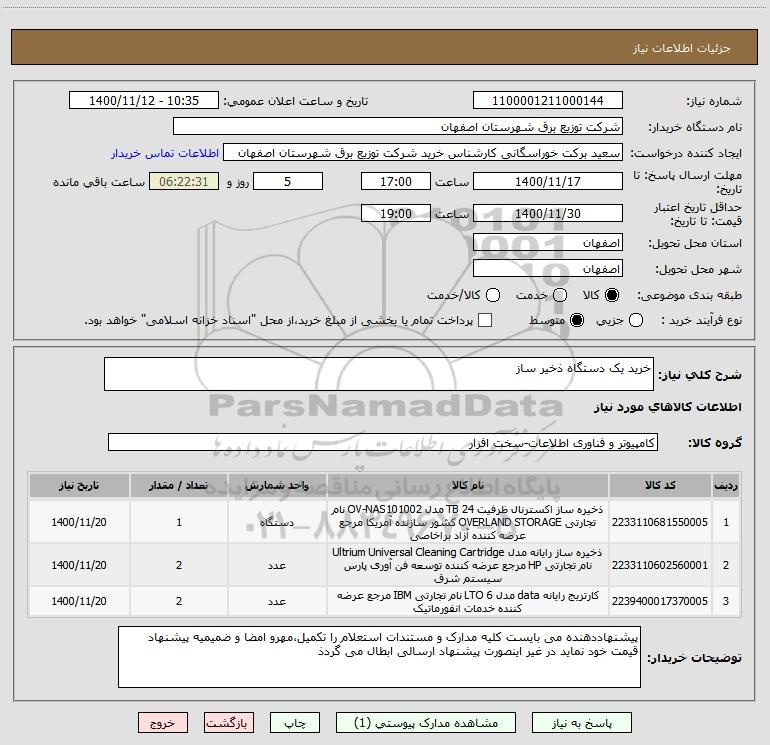Click the بازگشت back button

[229, 723]
